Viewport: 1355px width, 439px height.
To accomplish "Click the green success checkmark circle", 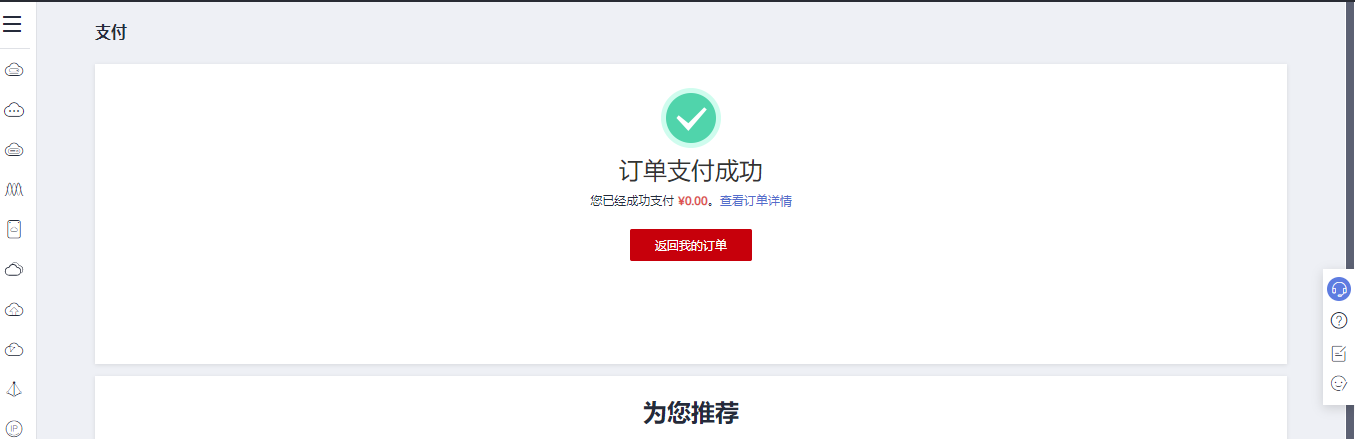I will click(x=691, y=118).
